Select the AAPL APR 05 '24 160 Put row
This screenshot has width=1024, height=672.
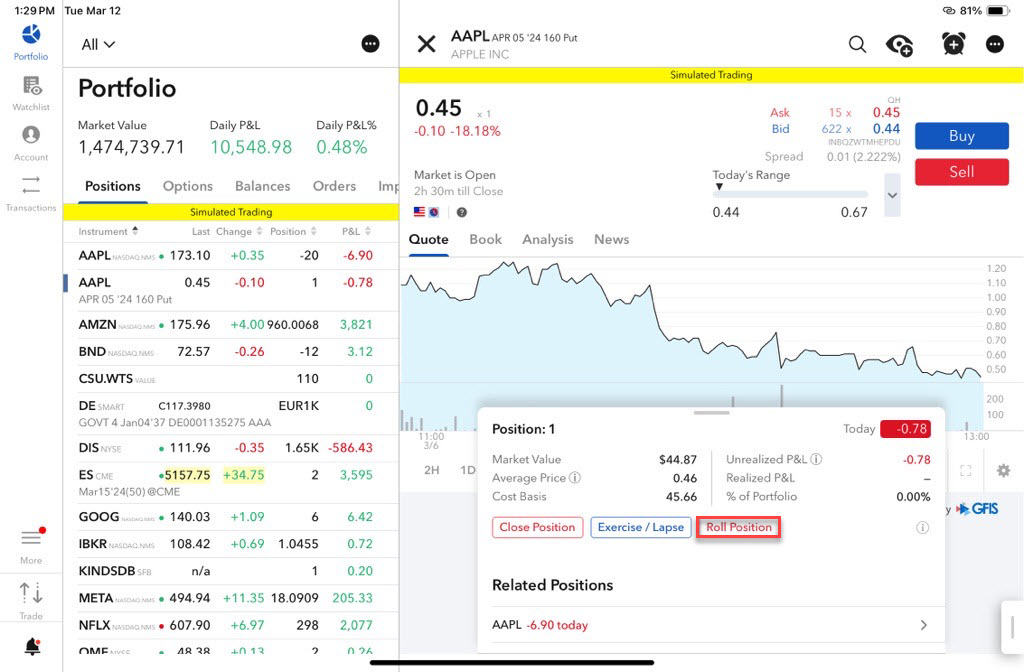tap(231, 290)
